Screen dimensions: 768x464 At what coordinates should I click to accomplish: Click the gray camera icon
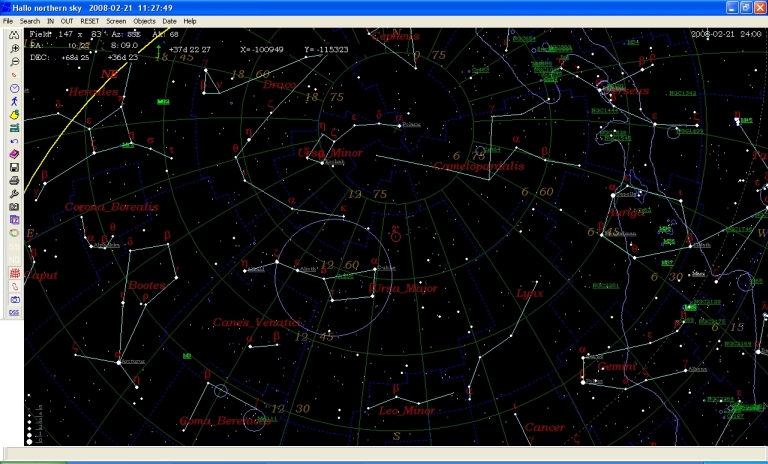[x=14, y=207]
